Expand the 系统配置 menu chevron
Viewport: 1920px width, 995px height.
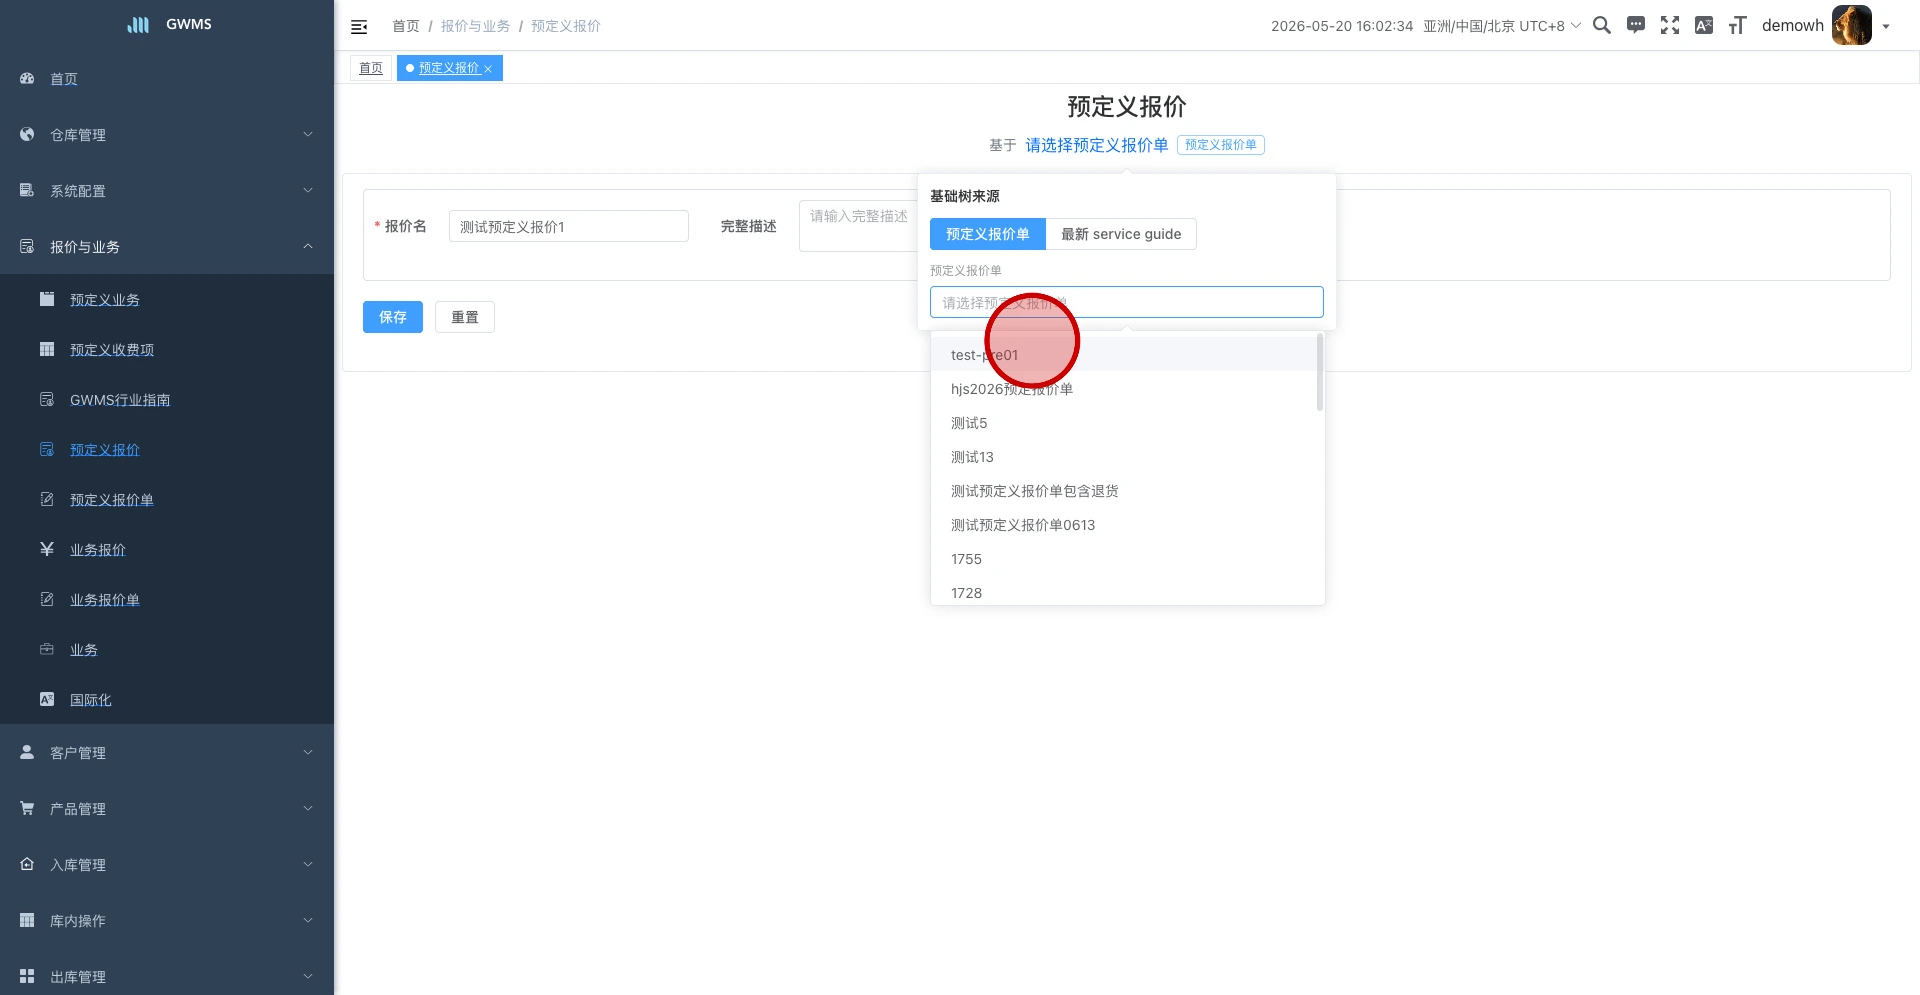click(308, 190)
